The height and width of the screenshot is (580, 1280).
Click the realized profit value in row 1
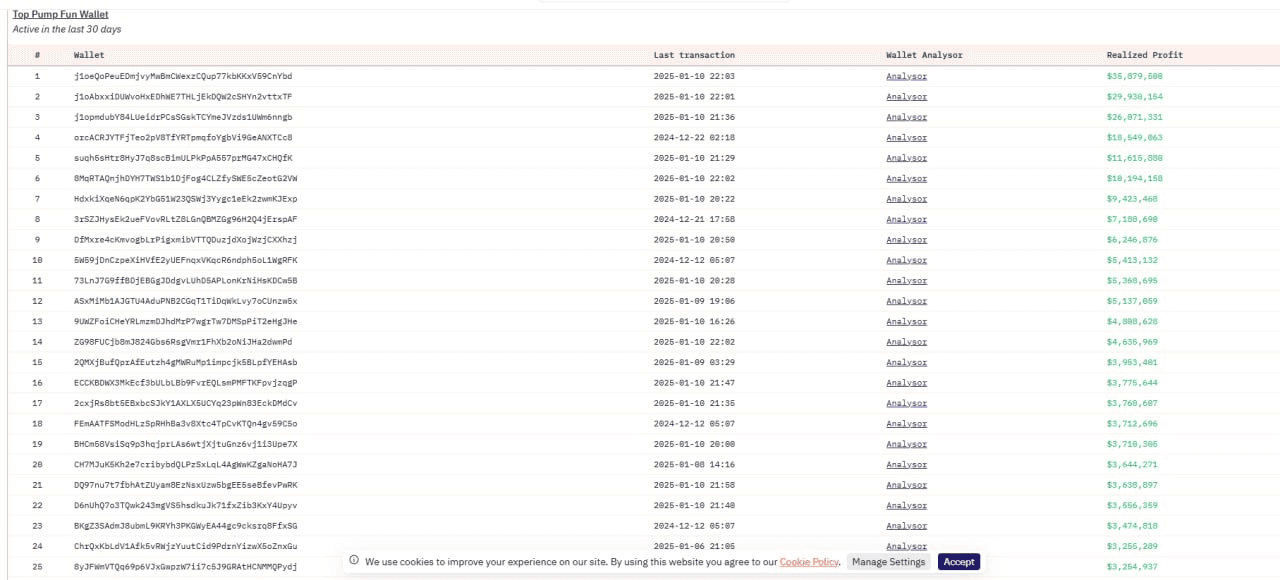coord(1134,76)
